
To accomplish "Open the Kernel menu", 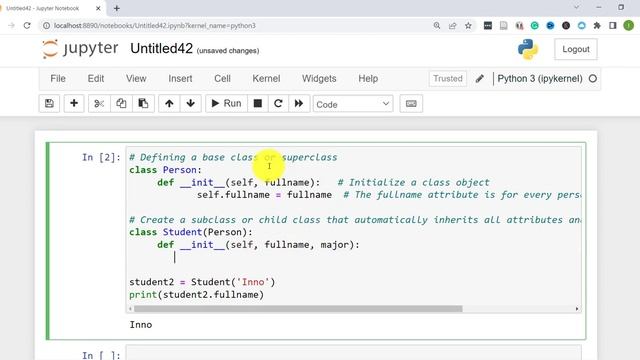I will point(266,78).
